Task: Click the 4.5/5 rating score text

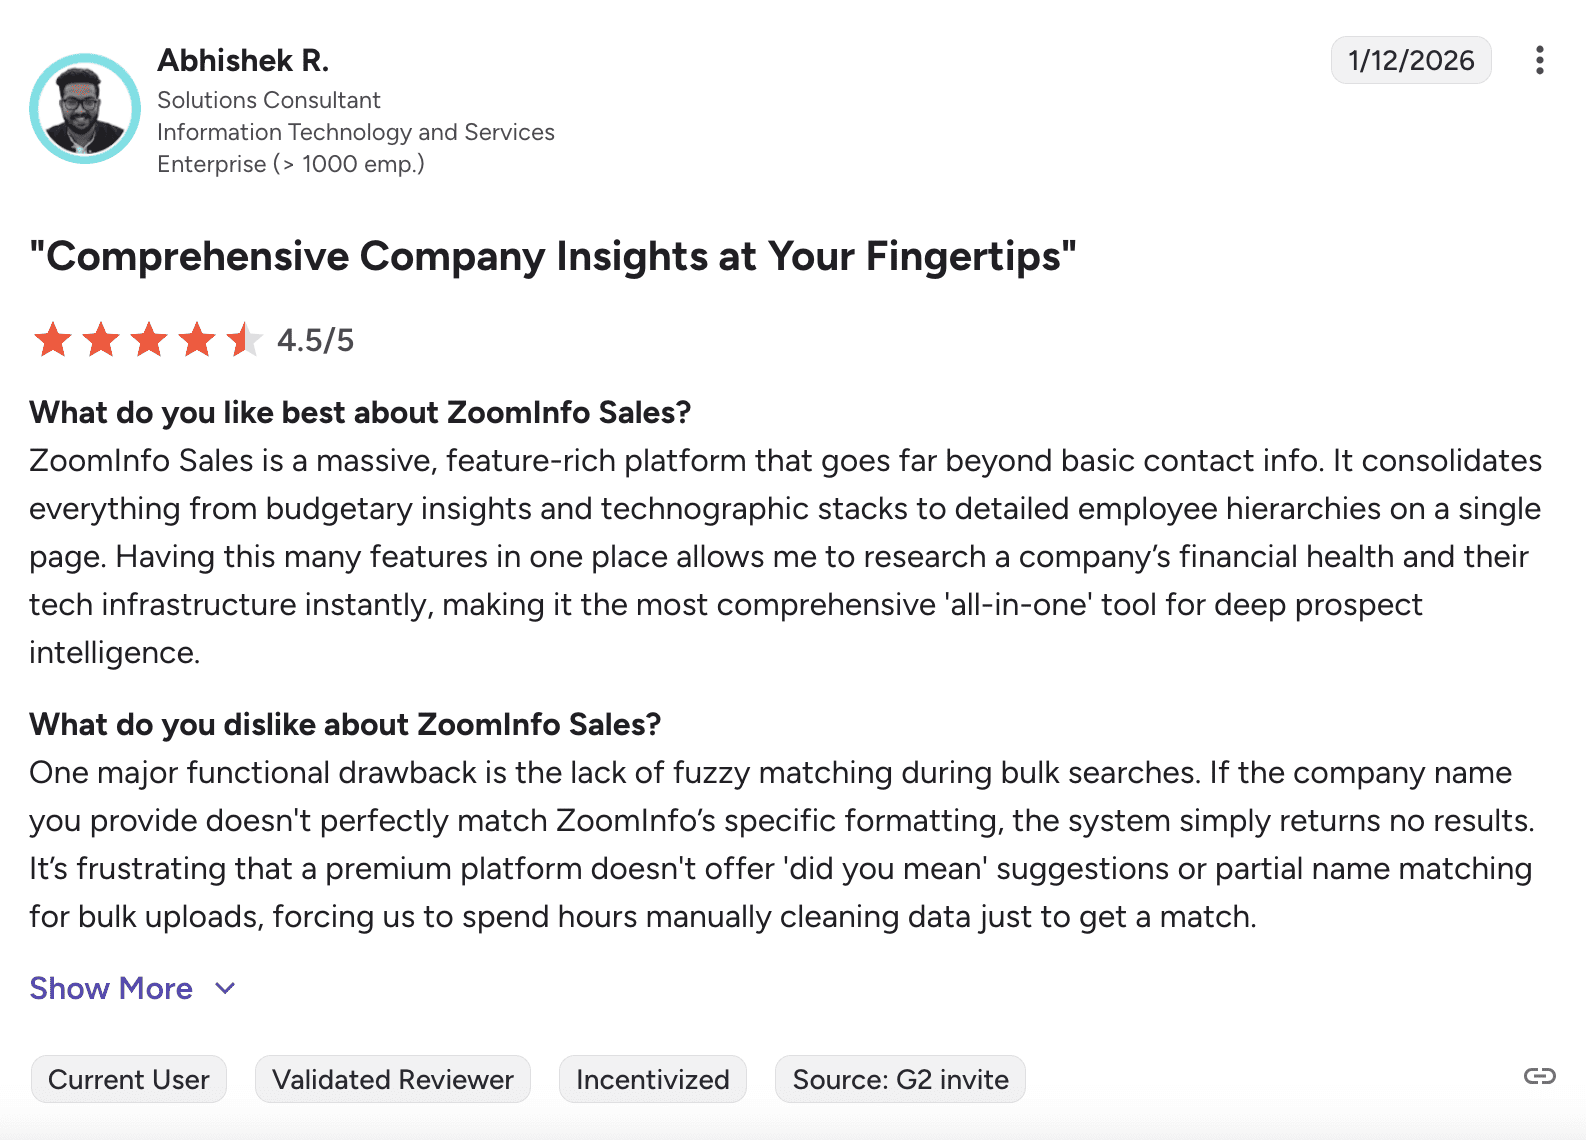Action: pyautogui.click(x=316, y=340)
